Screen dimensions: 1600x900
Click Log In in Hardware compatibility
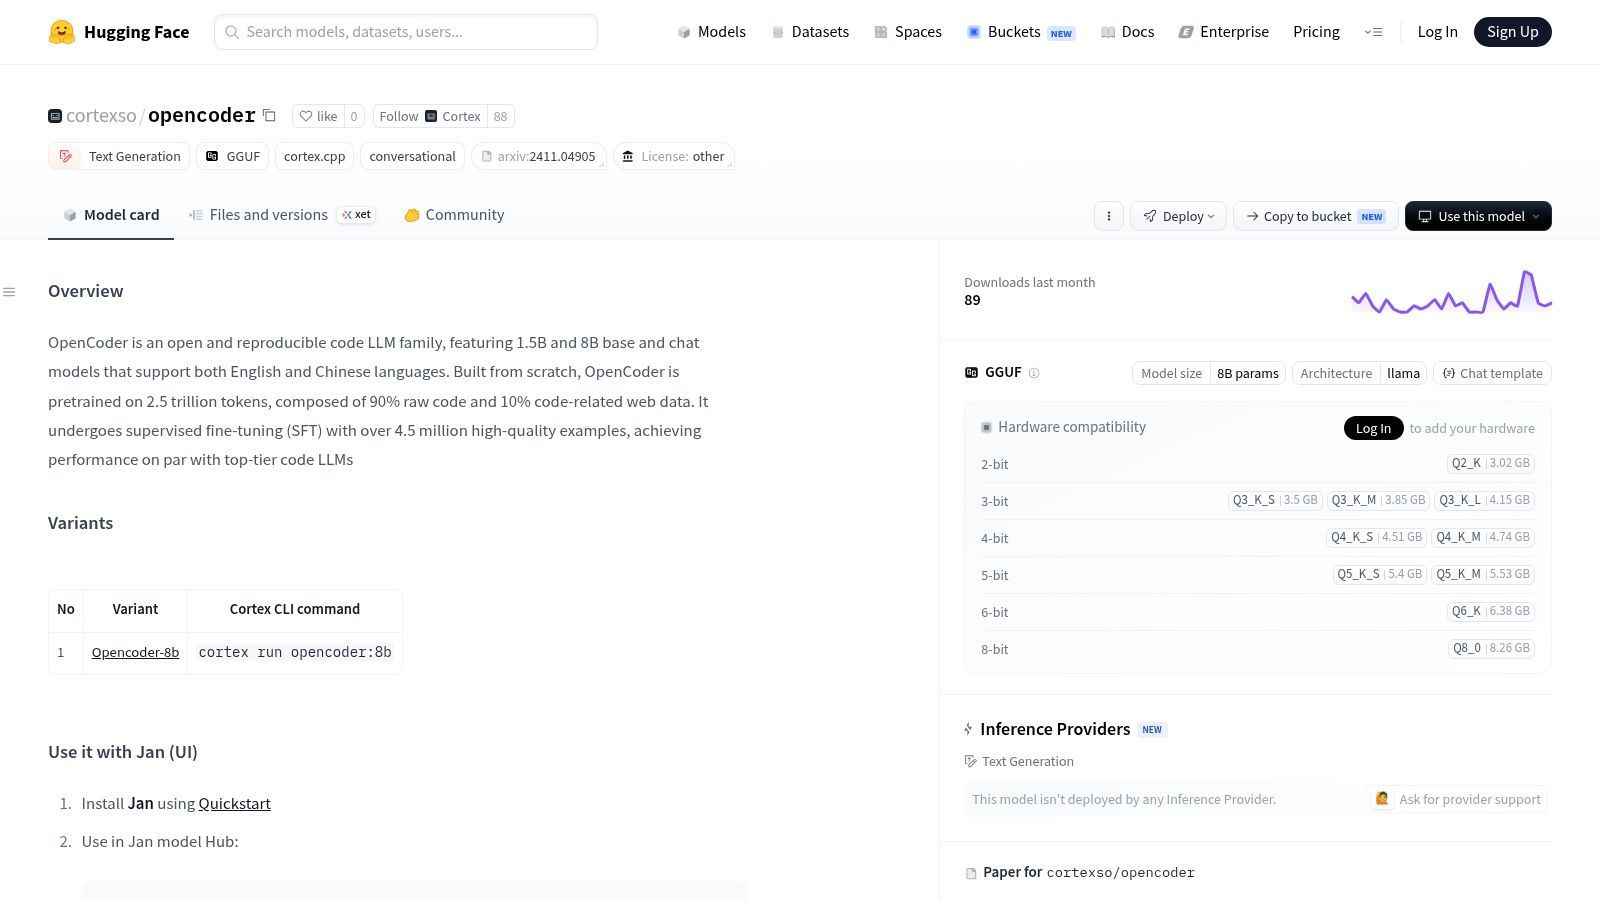tap(1373, 428)
